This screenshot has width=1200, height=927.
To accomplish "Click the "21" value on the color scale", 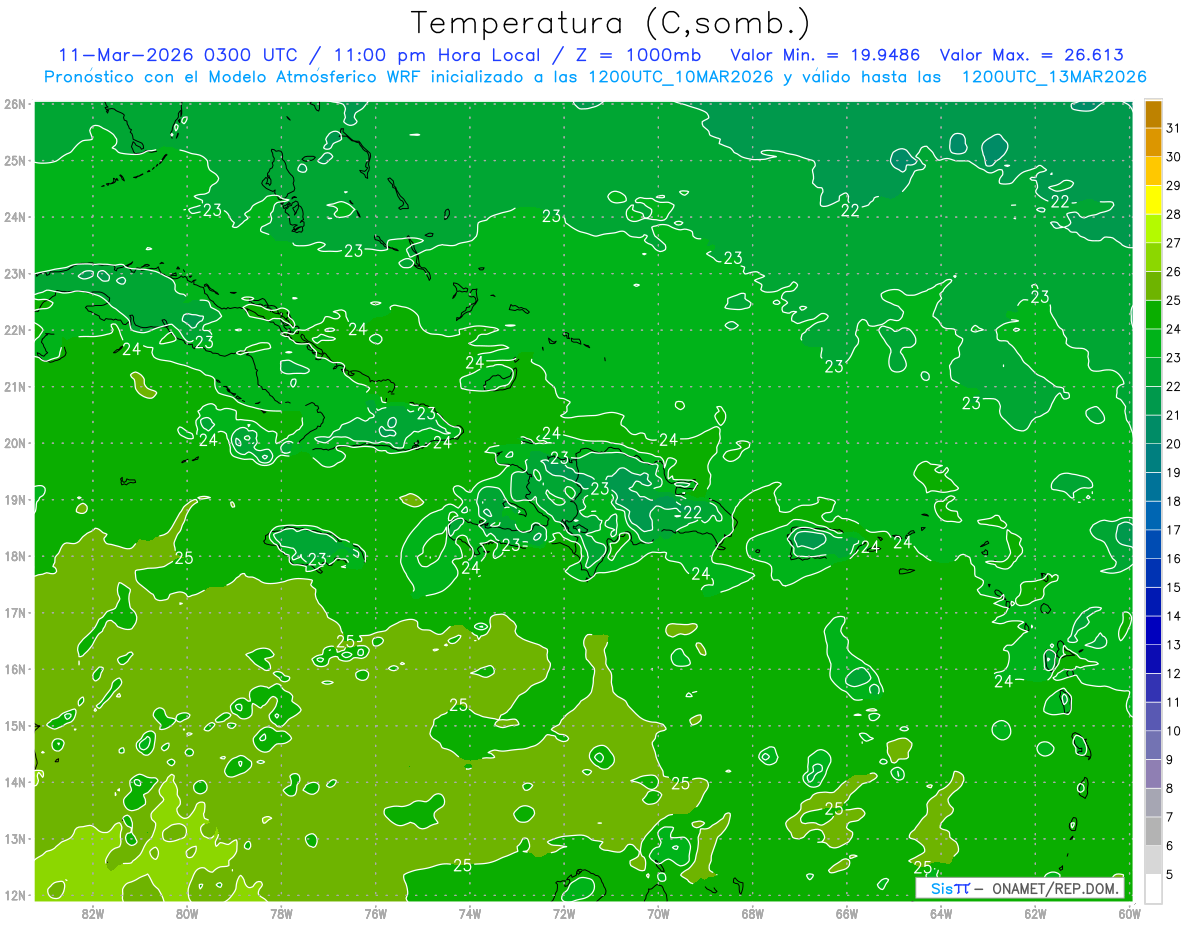I will (1173, 414).
